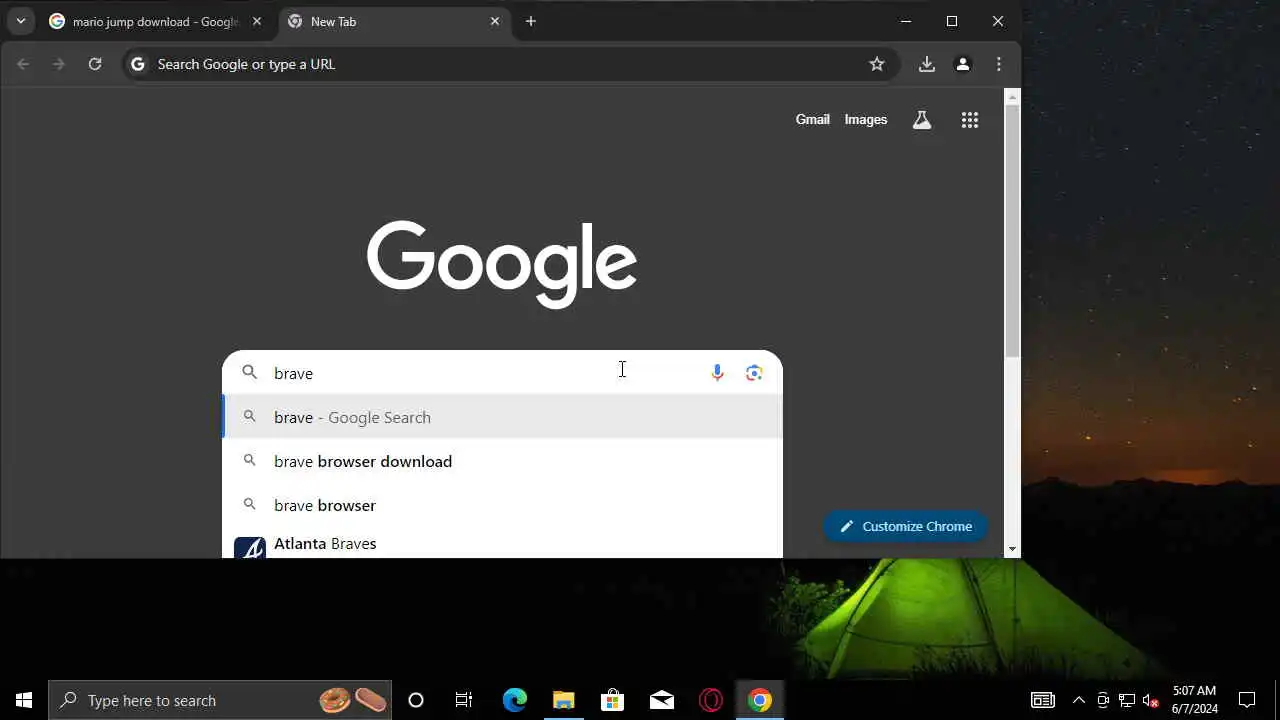1280x720 pixels.
Task: Click the reload page icon
Action: point(95,64)
